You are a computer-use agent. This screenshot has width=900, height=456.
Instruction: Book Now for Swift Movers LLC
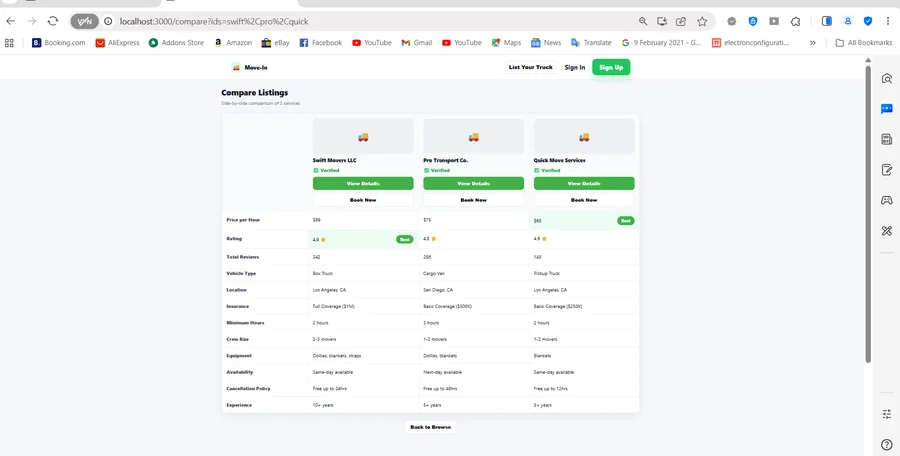[x=363, y=200]
